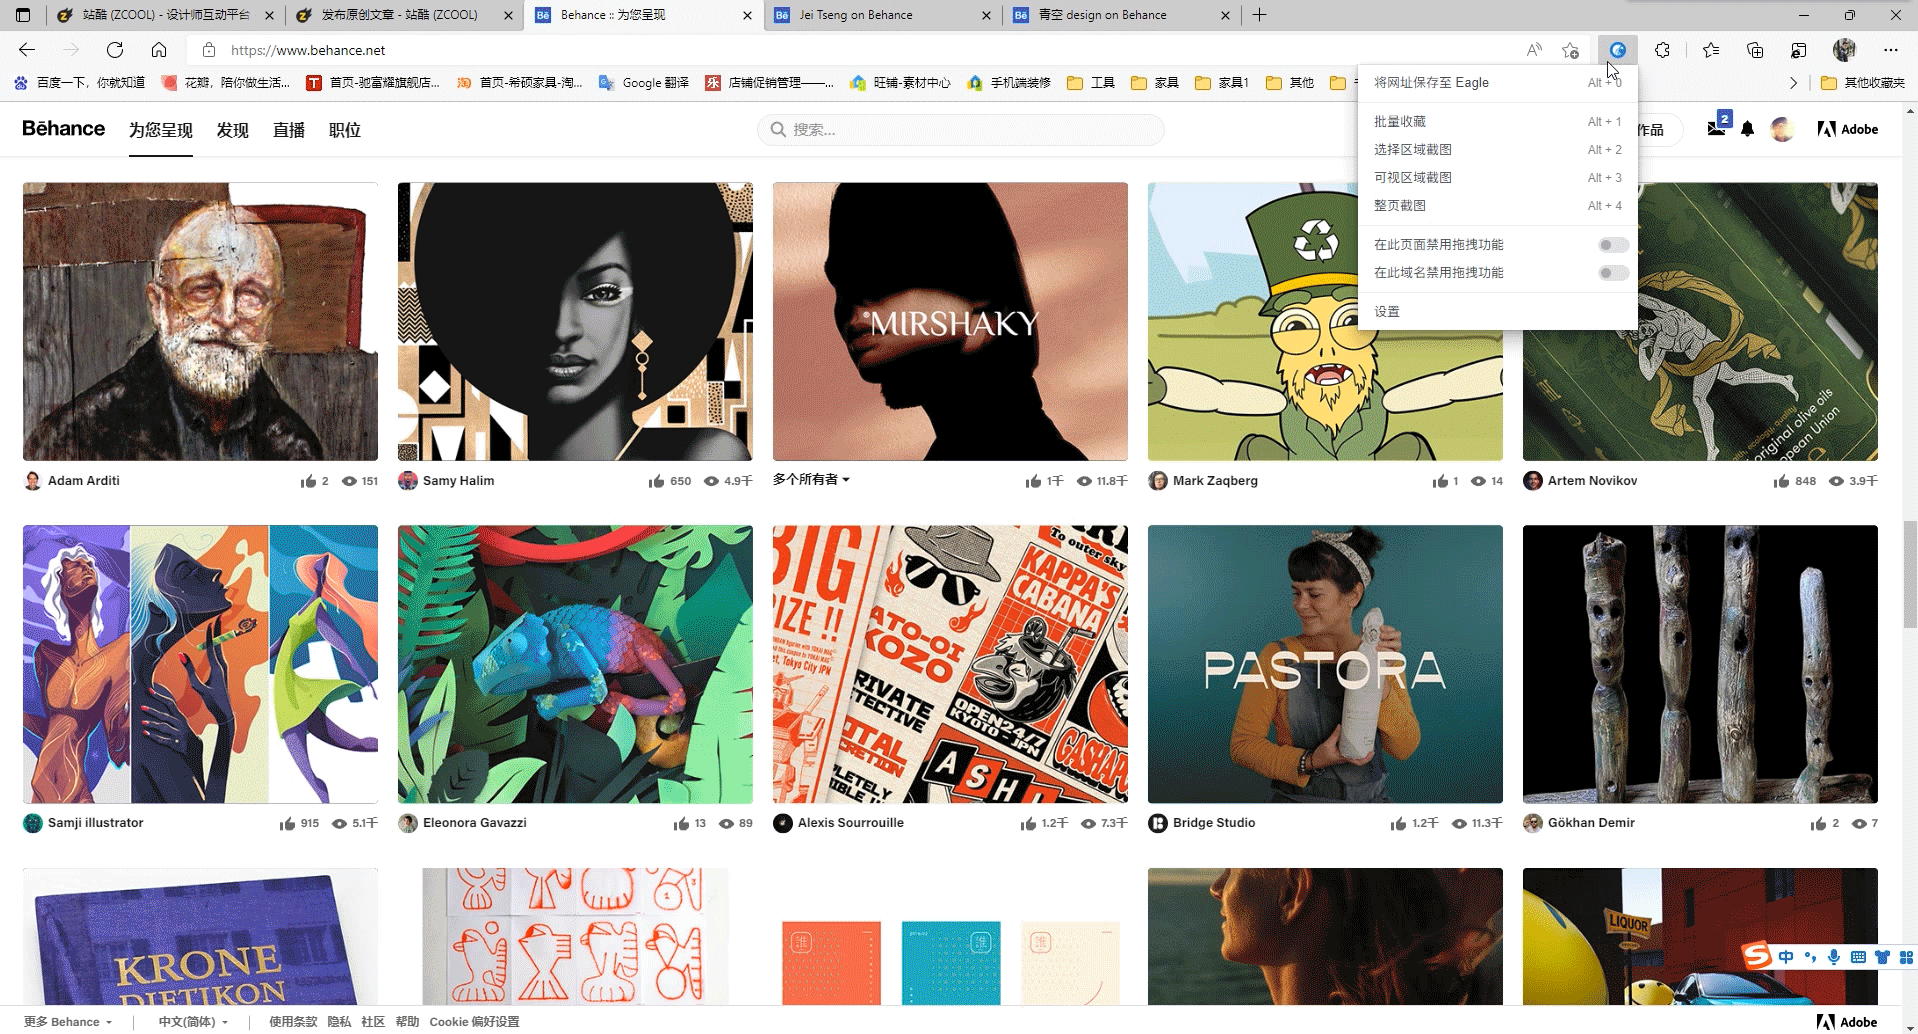Click the Behance logo
Image resolution: width=1918 pixels, height=1034 pixels.
pyautogui.click(x=63, y=129)
